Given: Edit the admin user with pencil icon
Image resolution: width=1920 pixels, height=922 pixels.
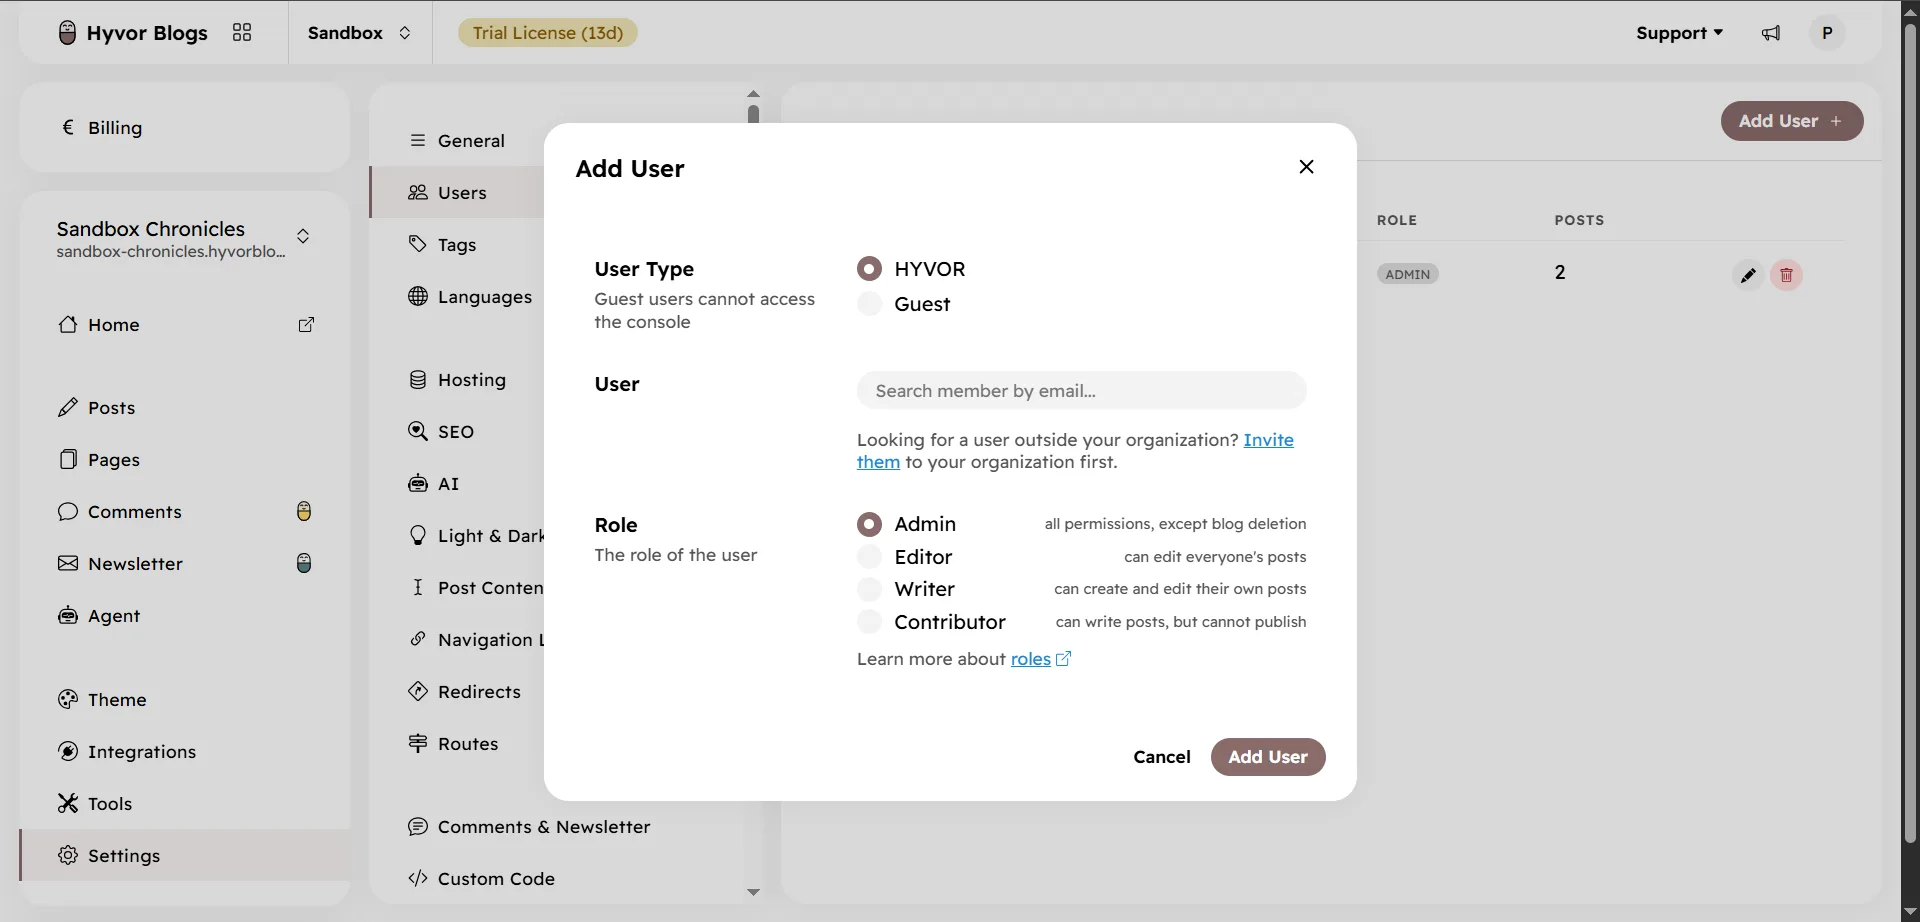Looking at the screenshot, I should click(1748, 275).
